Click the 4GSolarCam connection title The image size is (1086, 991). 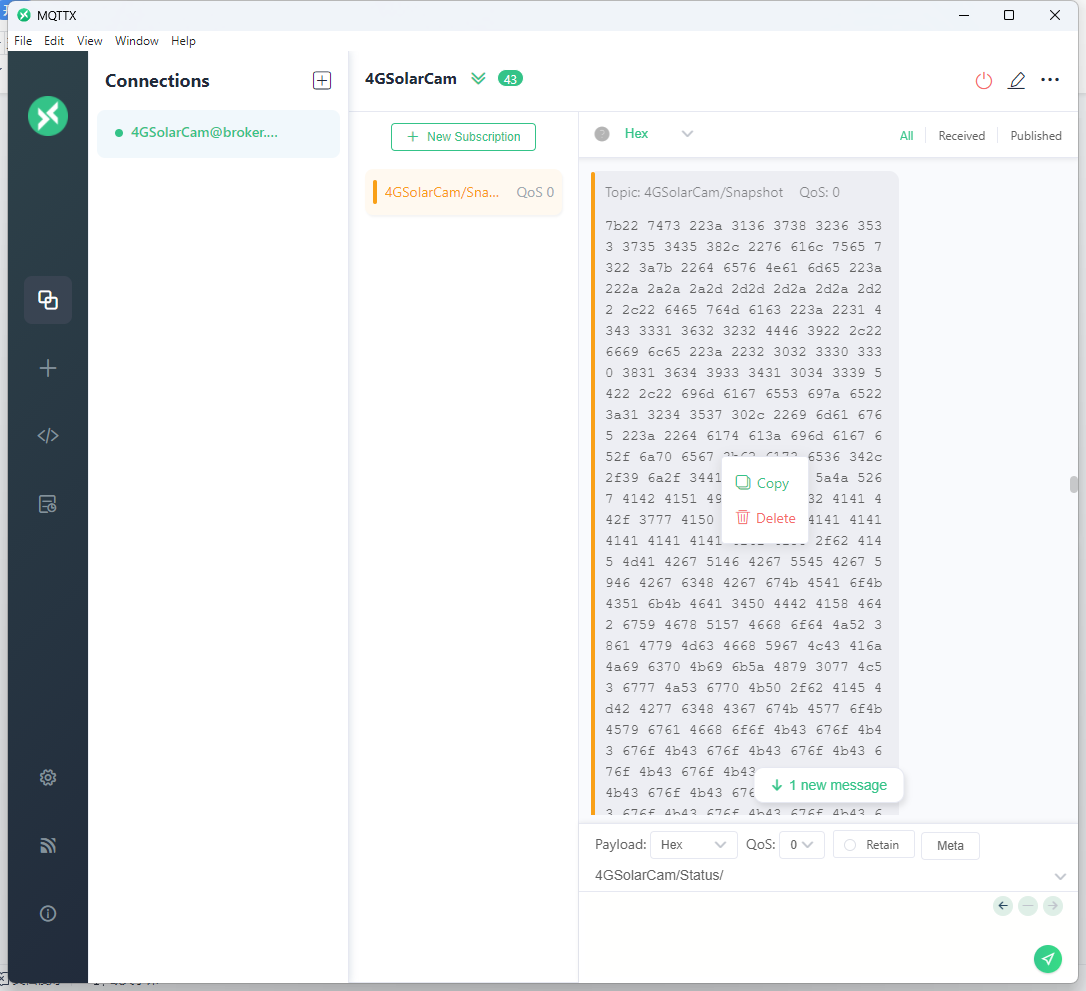(411, 79)
